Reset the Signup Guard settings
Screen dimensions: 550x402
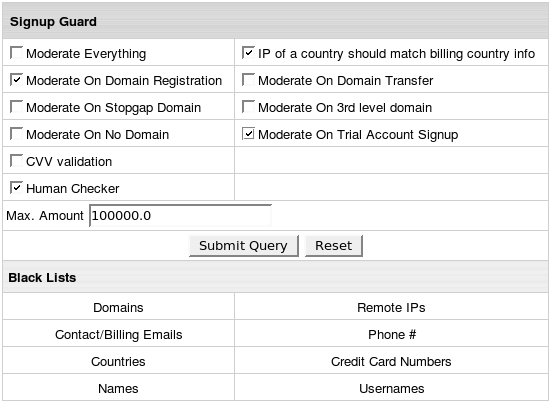[x=334, y=246]
